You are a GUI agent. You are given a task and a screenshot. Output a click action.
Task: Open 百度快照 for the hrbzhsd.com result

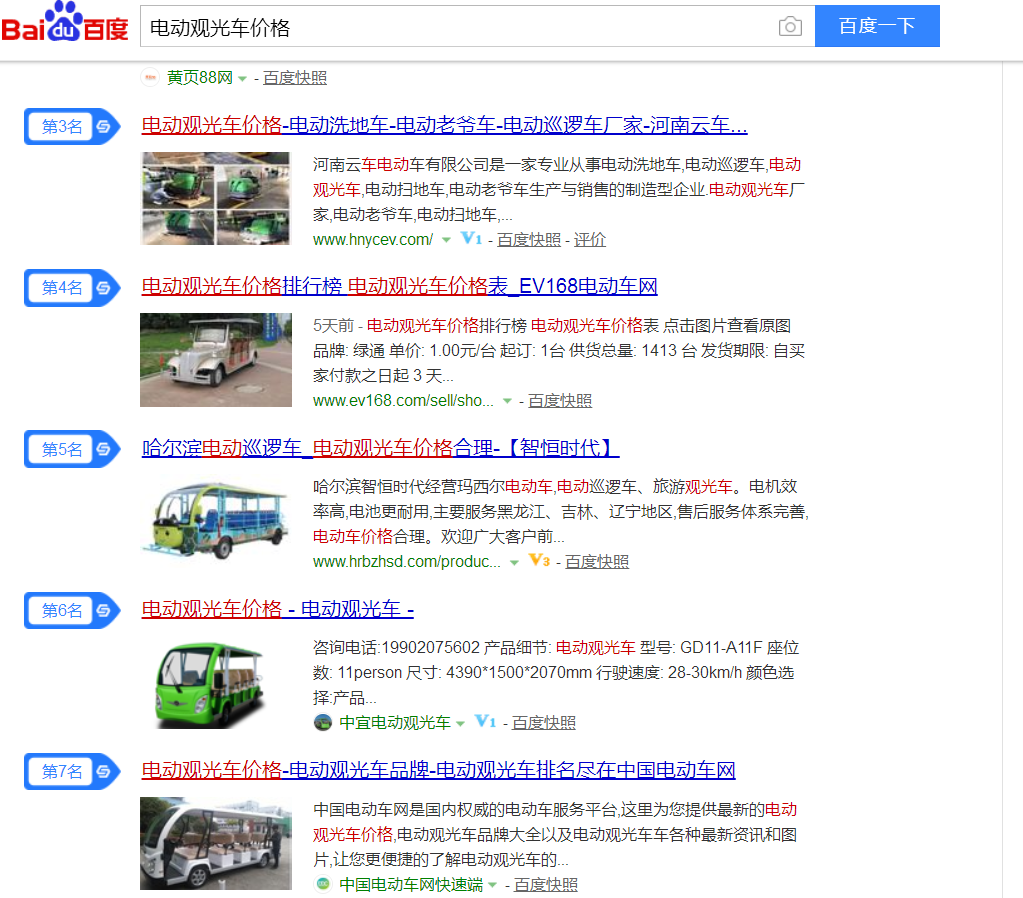coord(597,562)
